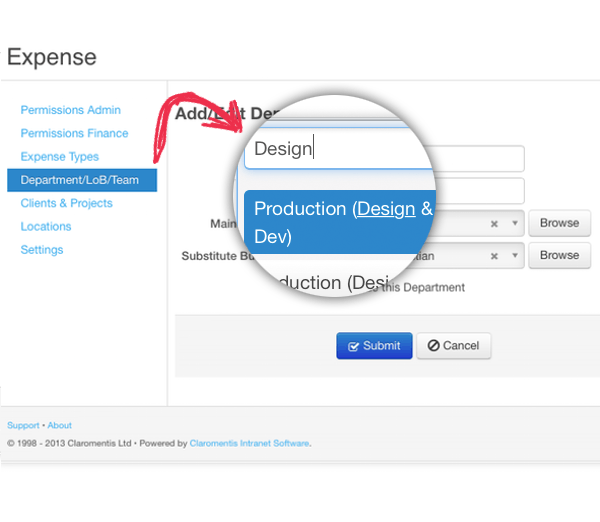This screenshot has height=522, width=600.
Task: Clear the Main selection with the x icon
Action: (494, 224)
